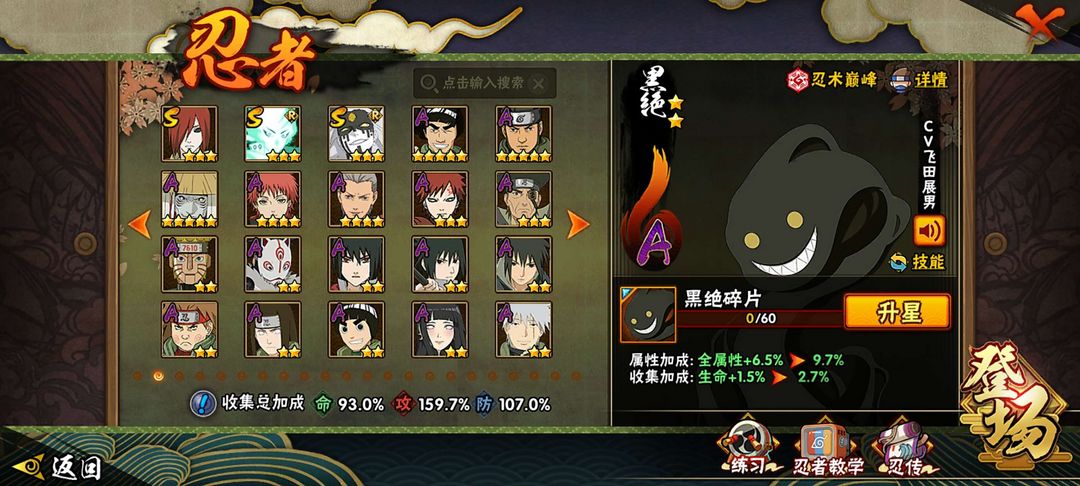The height and width of the screenshot is (486, 1080).
Task: Clear the search box with the X
Action: (539, 84)
